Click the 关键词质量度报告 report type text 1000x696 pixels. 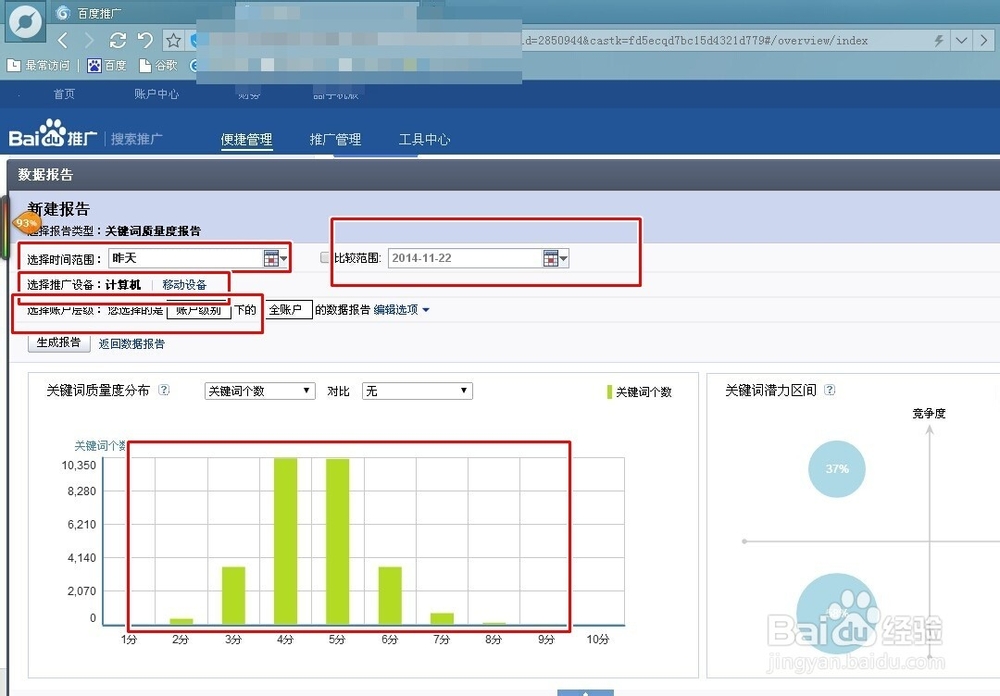(x=153, y=231)
